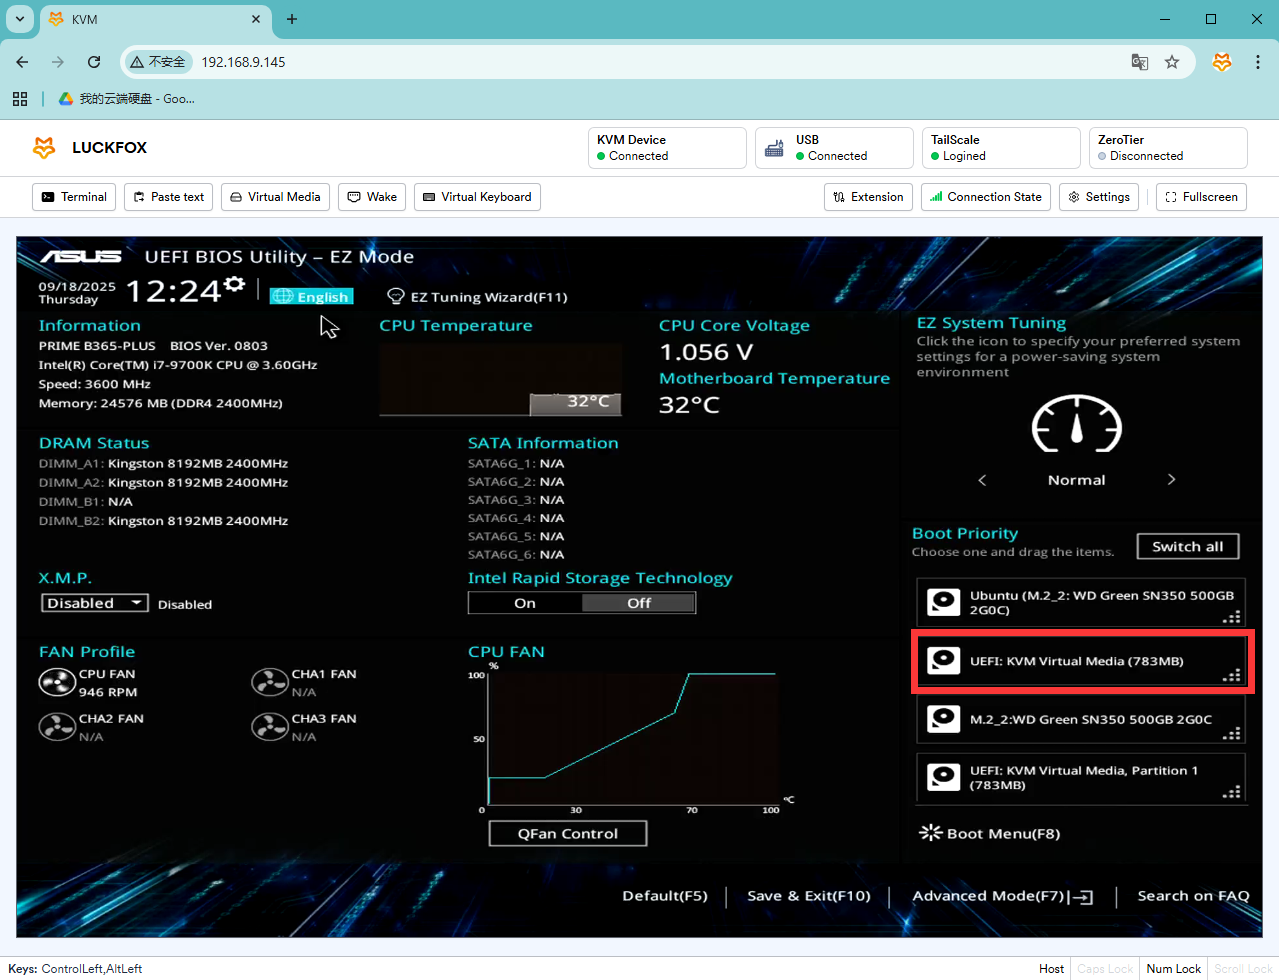This screenshot has height=980, width=1279.
Task: Open QFan Control
Action: pos(567,833)
